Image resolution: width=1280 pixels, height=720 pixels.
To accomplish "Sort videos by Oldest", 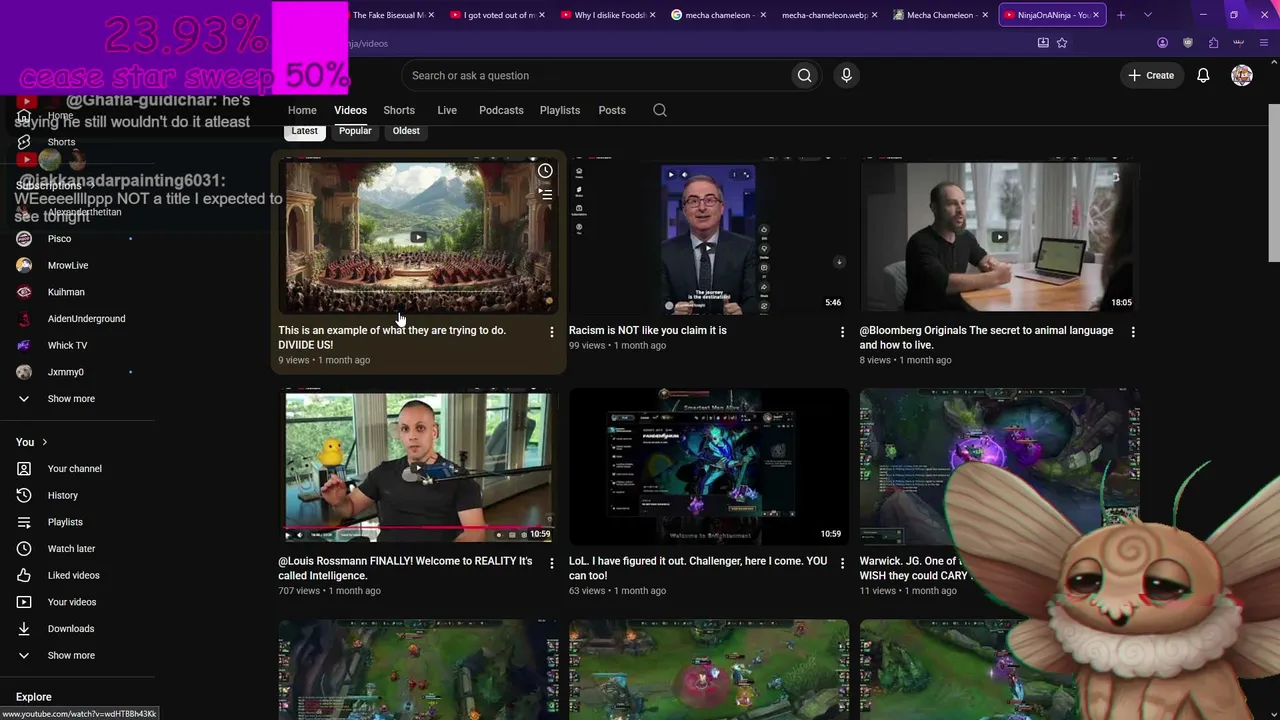I will pos(406,131).
